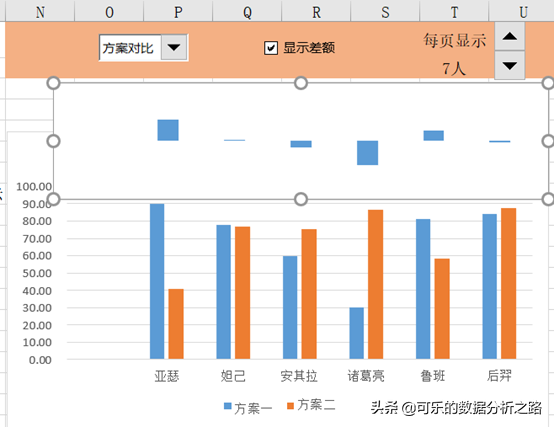This screenshot has width=554, height=427.
Task: Click the 30.00 axis value
Action: click(x=37, y=308)
